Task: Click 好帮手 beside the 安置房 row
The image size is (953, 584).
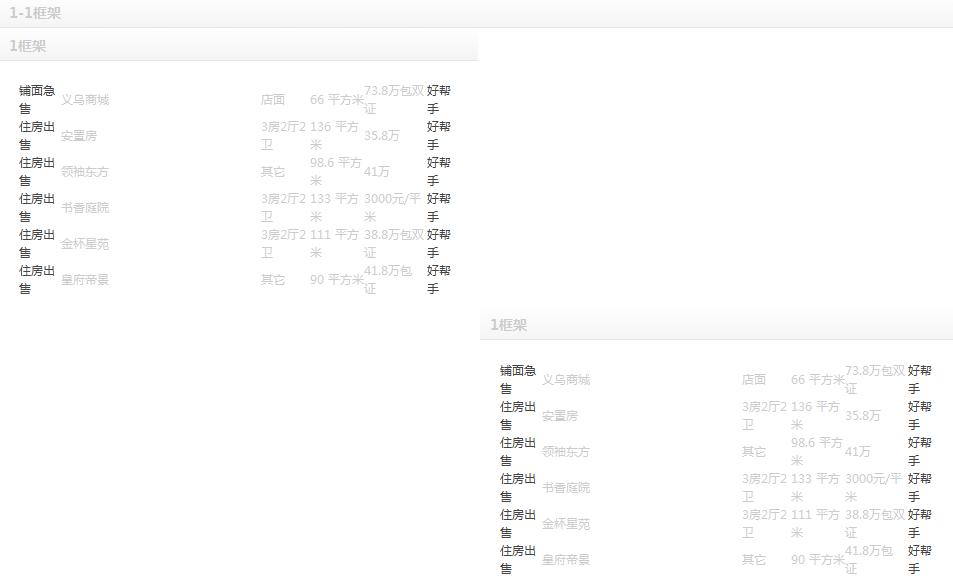Action: (436, 135)
